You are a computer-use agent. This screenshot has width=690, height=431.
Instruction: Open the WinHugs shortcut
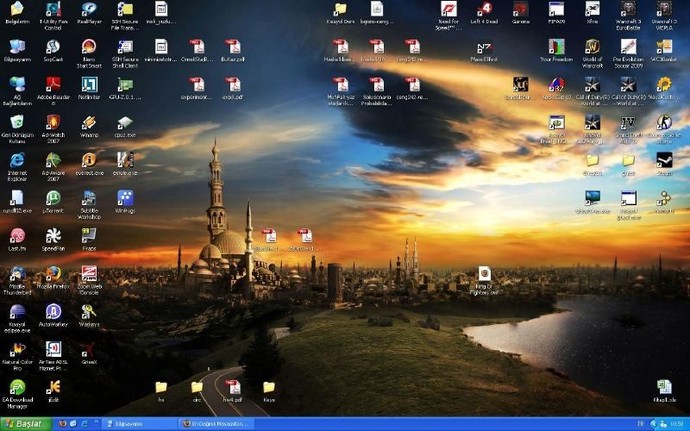pyautogui.click(x=125, y=198)
